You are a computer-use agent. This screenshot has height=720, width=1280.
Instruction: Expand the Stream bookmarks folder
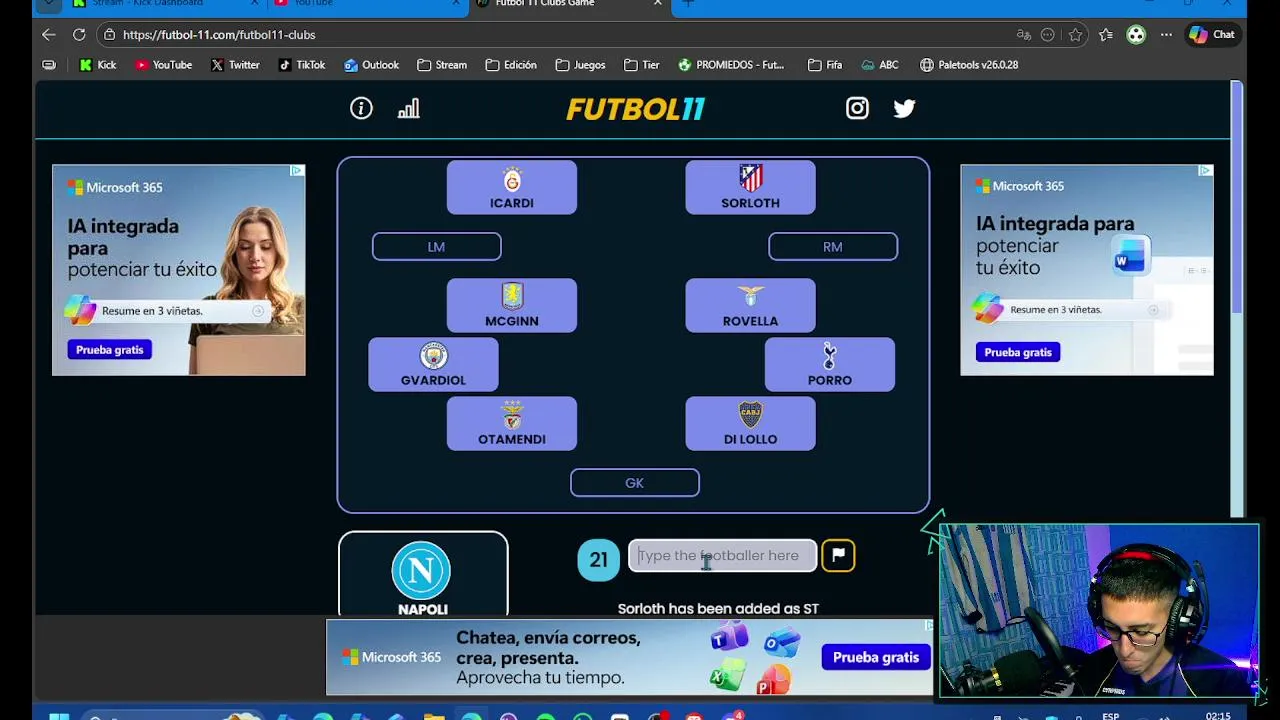pyautogui.click(x=442, y=65)
